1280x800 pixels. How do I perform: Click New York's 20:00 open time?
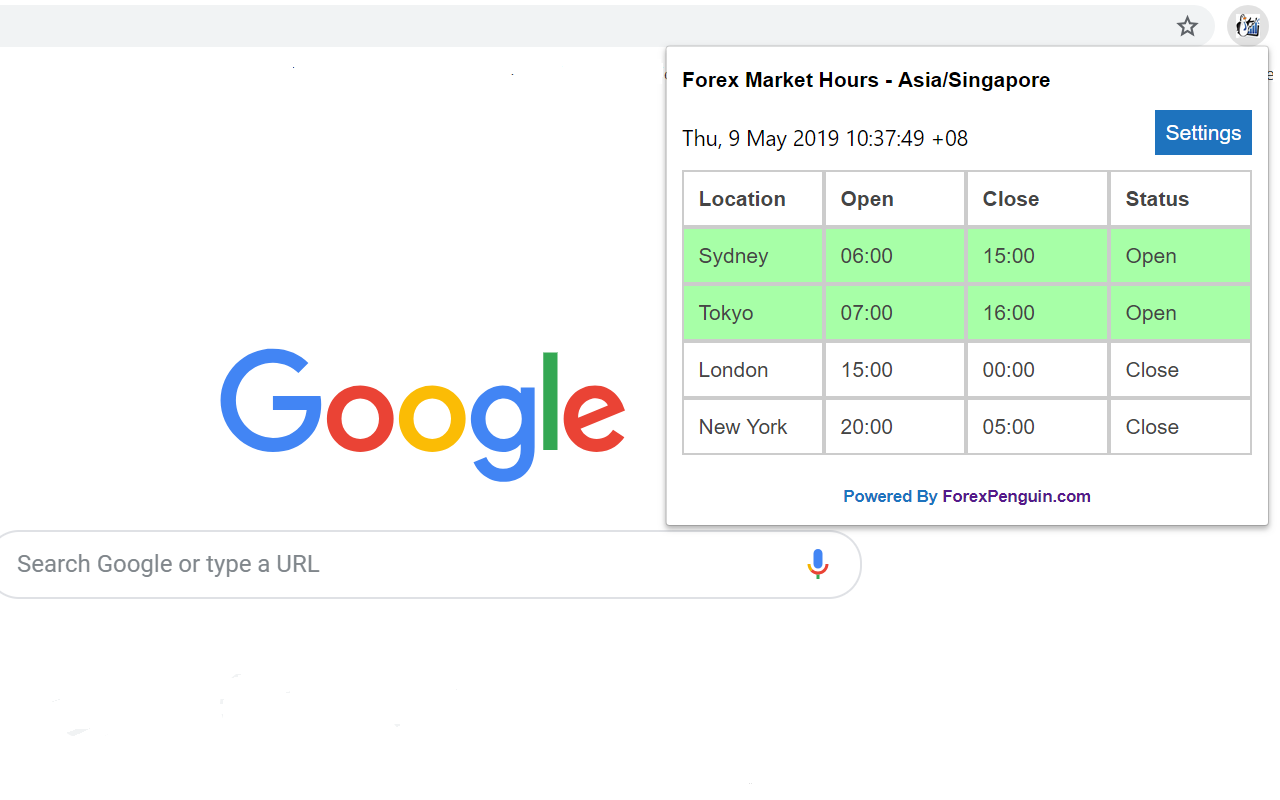(x=895, y=427)
